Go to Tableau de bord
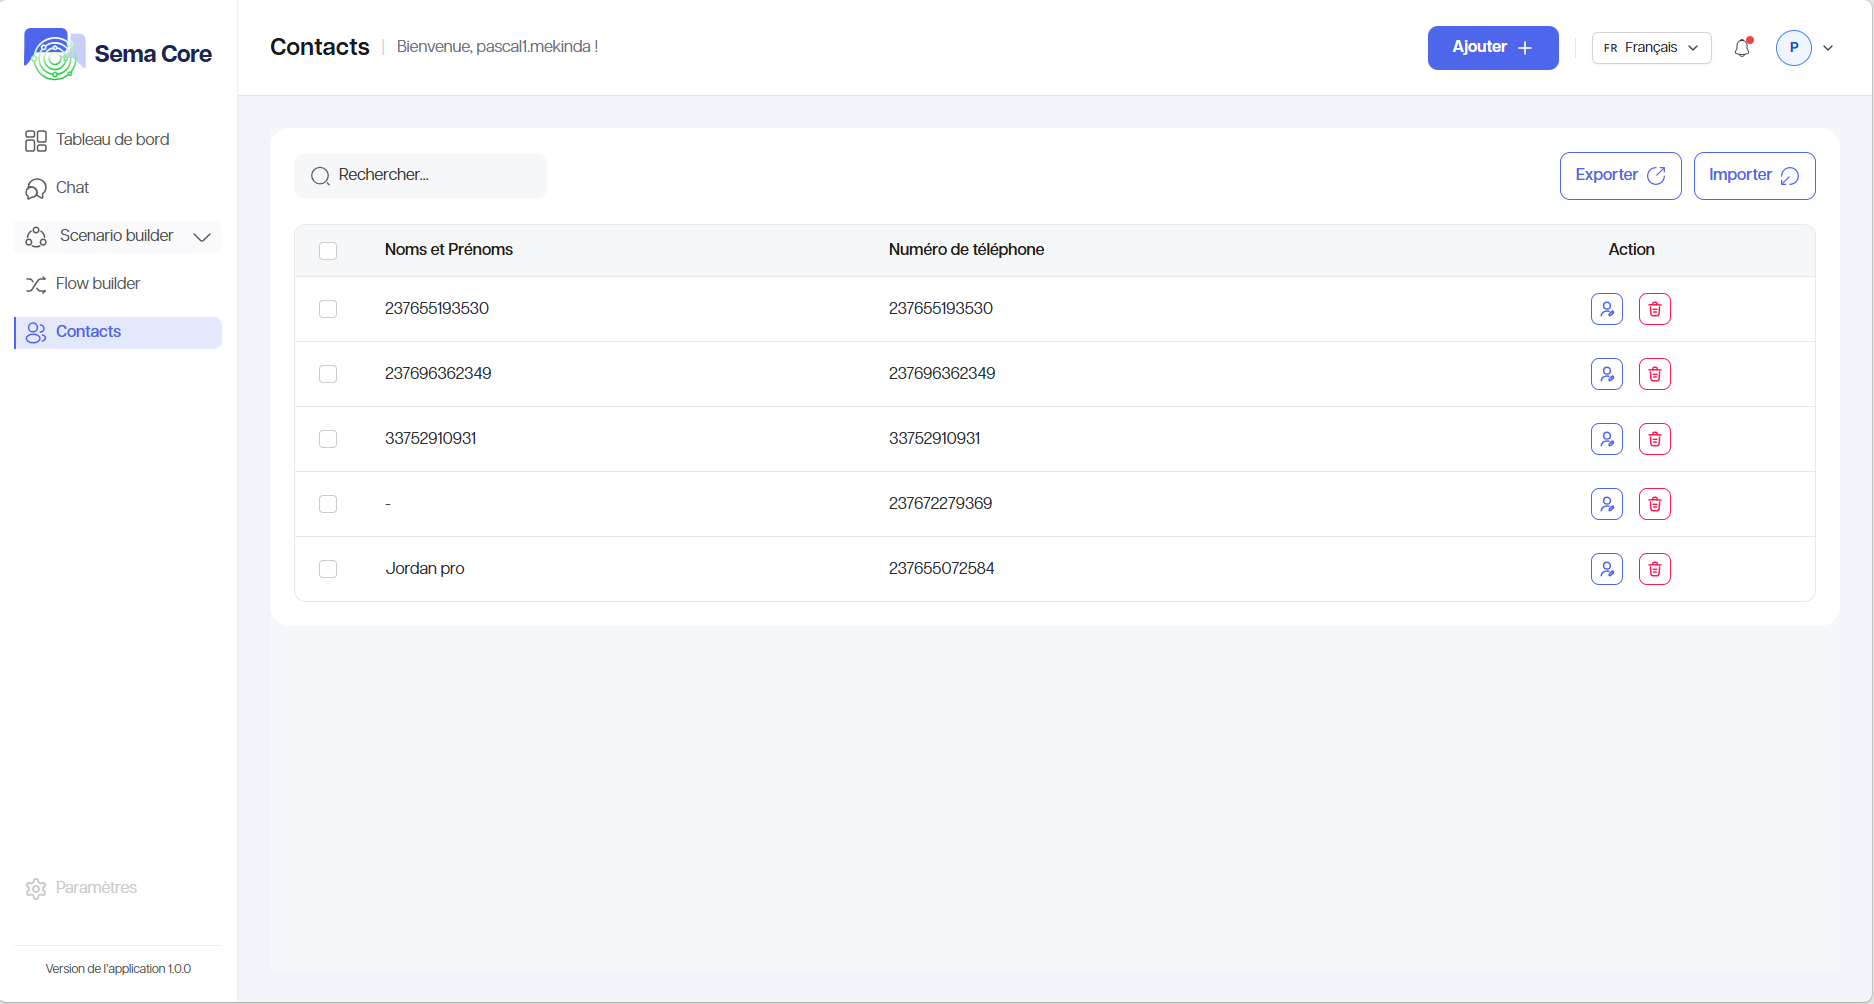1874x1004 pixels. 112,140
